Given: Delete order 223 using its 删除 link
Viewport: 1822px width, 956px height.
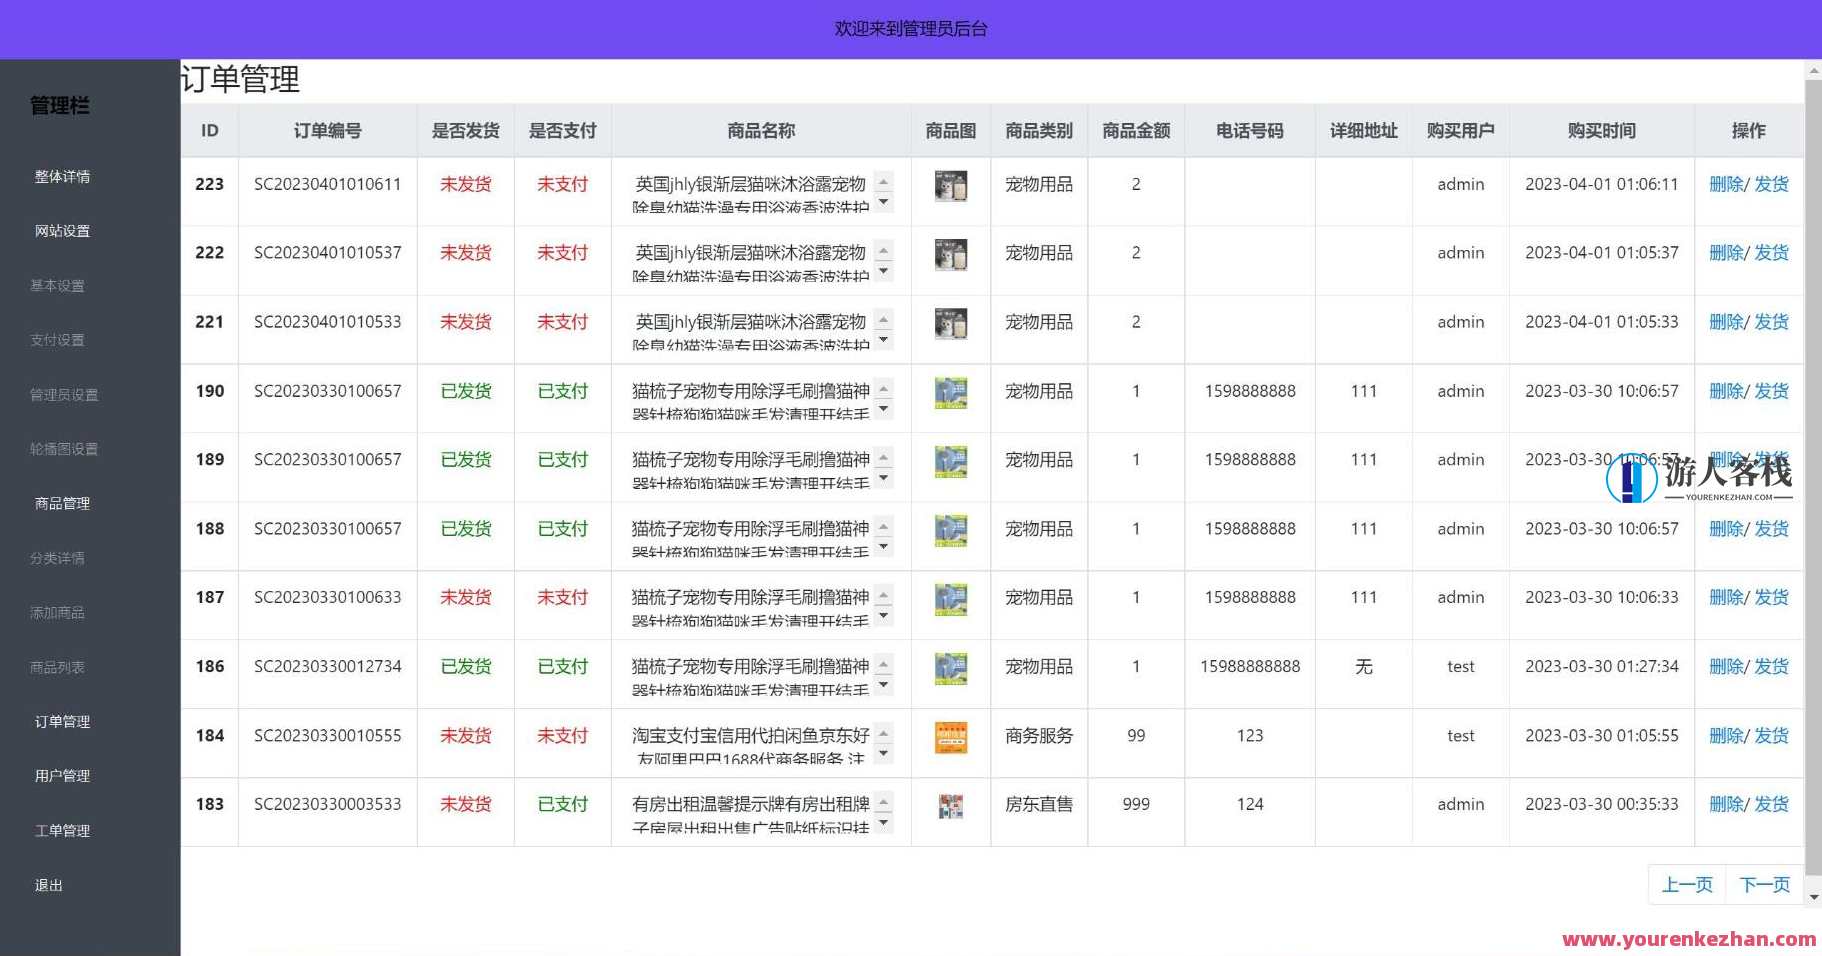Looking at the screenshot, I should [x=1725, y=184].
